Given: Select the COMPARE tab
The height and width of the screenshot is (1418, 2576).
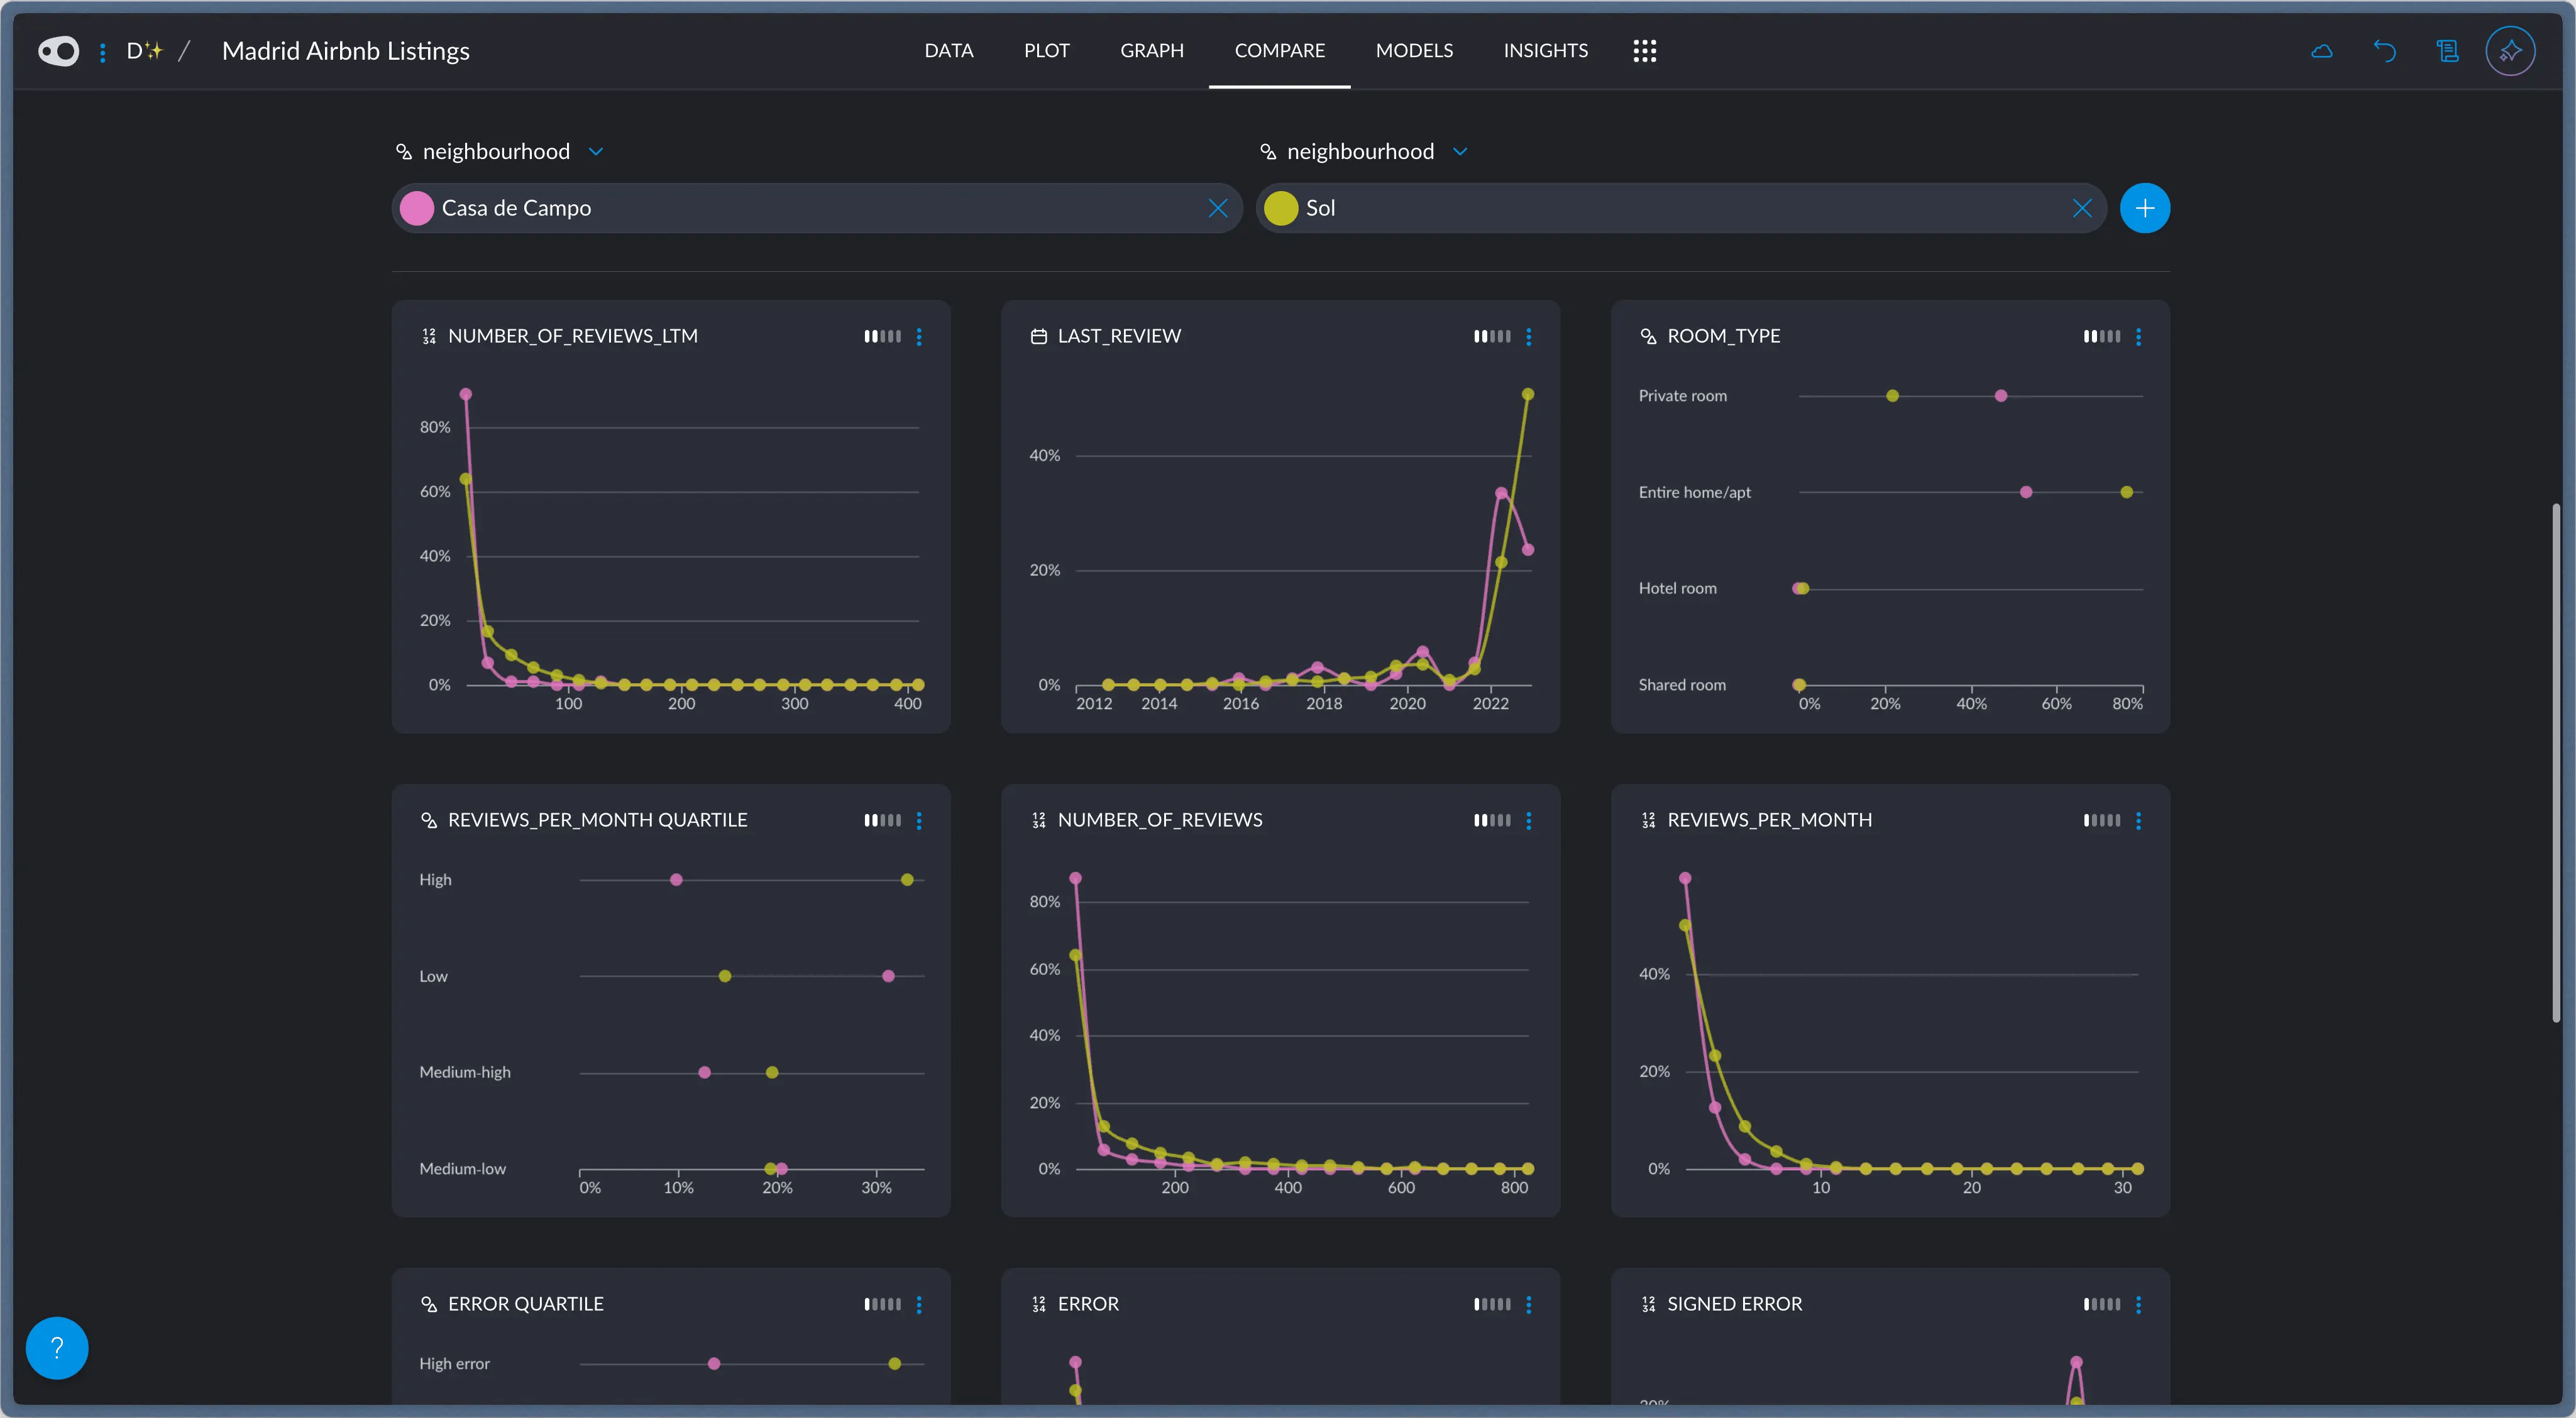Looking at the screenshot, I should (1280, 51).
